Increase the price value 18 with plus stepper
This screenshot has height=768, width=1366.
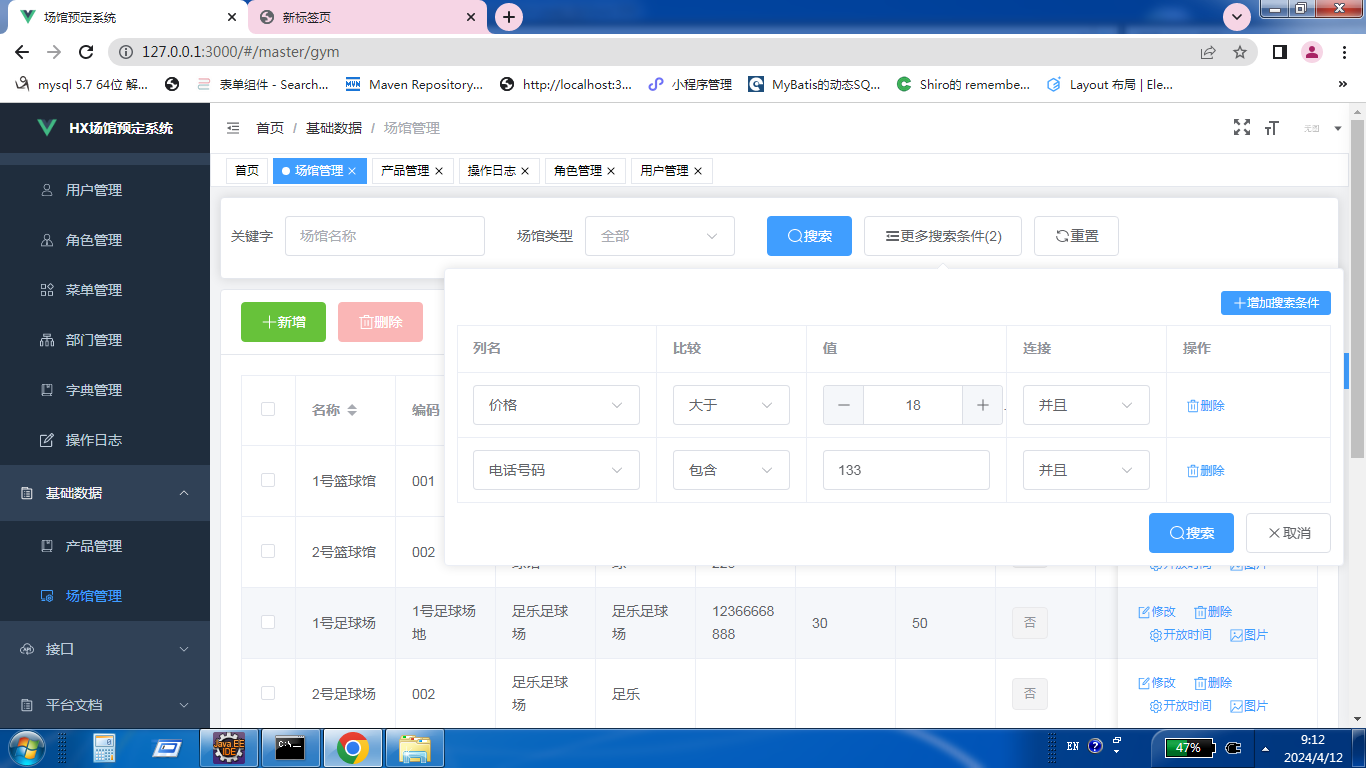click(x=981, y=405)
